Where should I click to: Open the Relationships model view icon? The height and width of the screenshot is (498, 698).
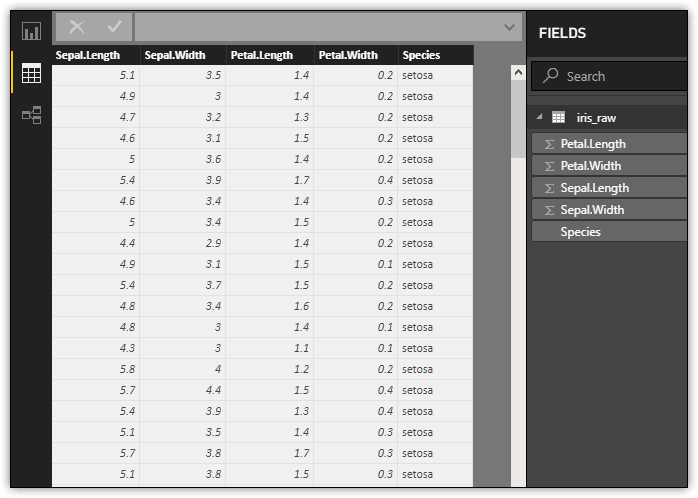click(x=31, y=116)
